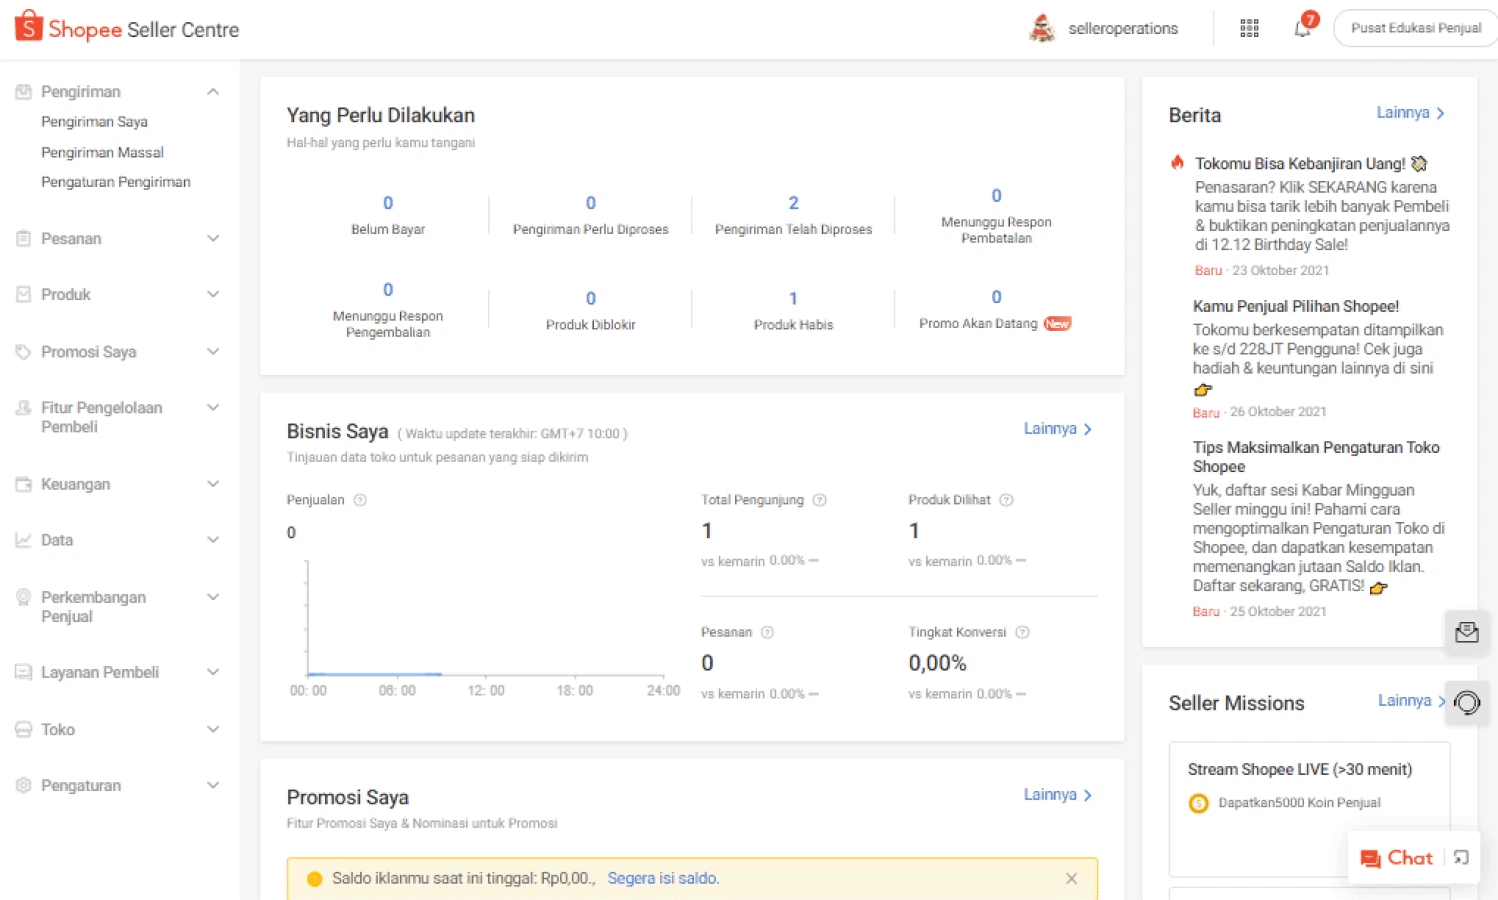This screenshot has height=900, width=1498.
Task: Open the apps grid menu icon
Action: pyautogui.click(x=1249, y=28)
